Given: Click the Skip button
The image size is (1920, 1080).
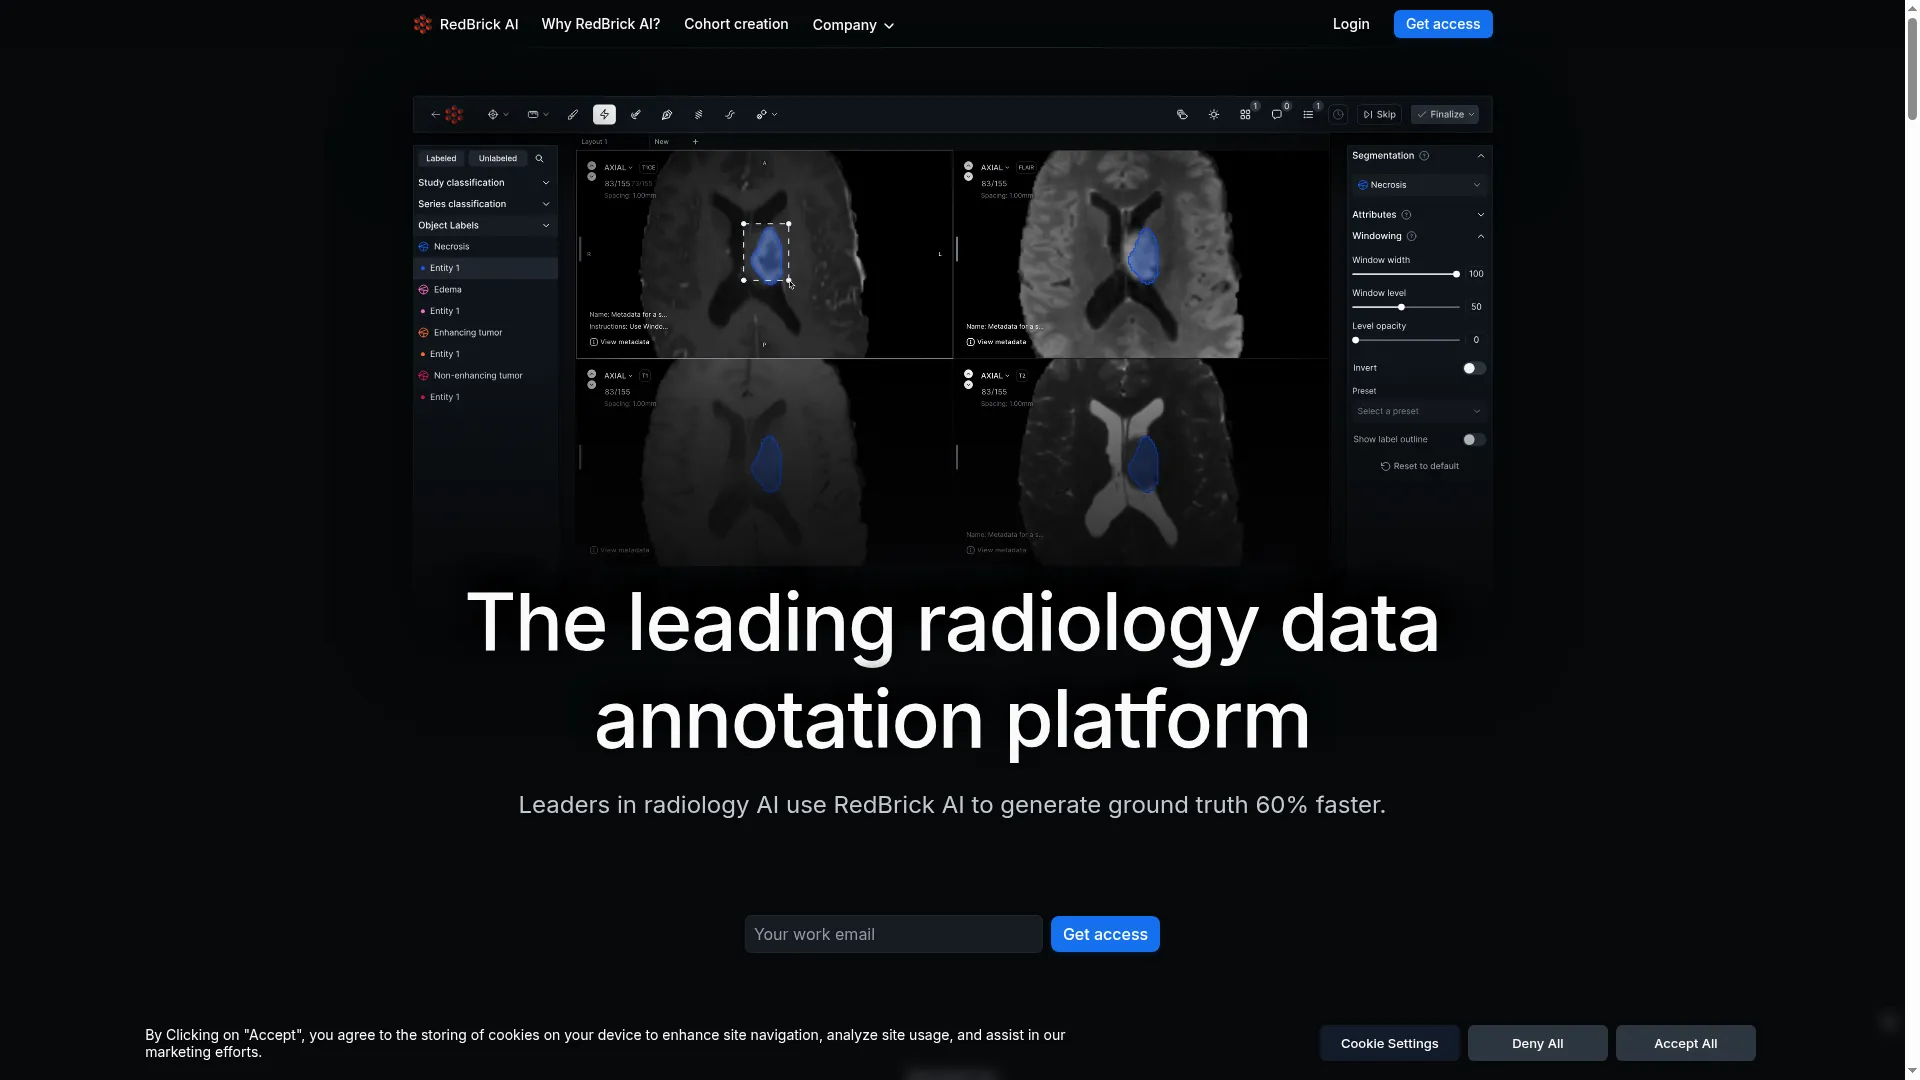Looking at the screenshot, I should tap(1380, 115).
